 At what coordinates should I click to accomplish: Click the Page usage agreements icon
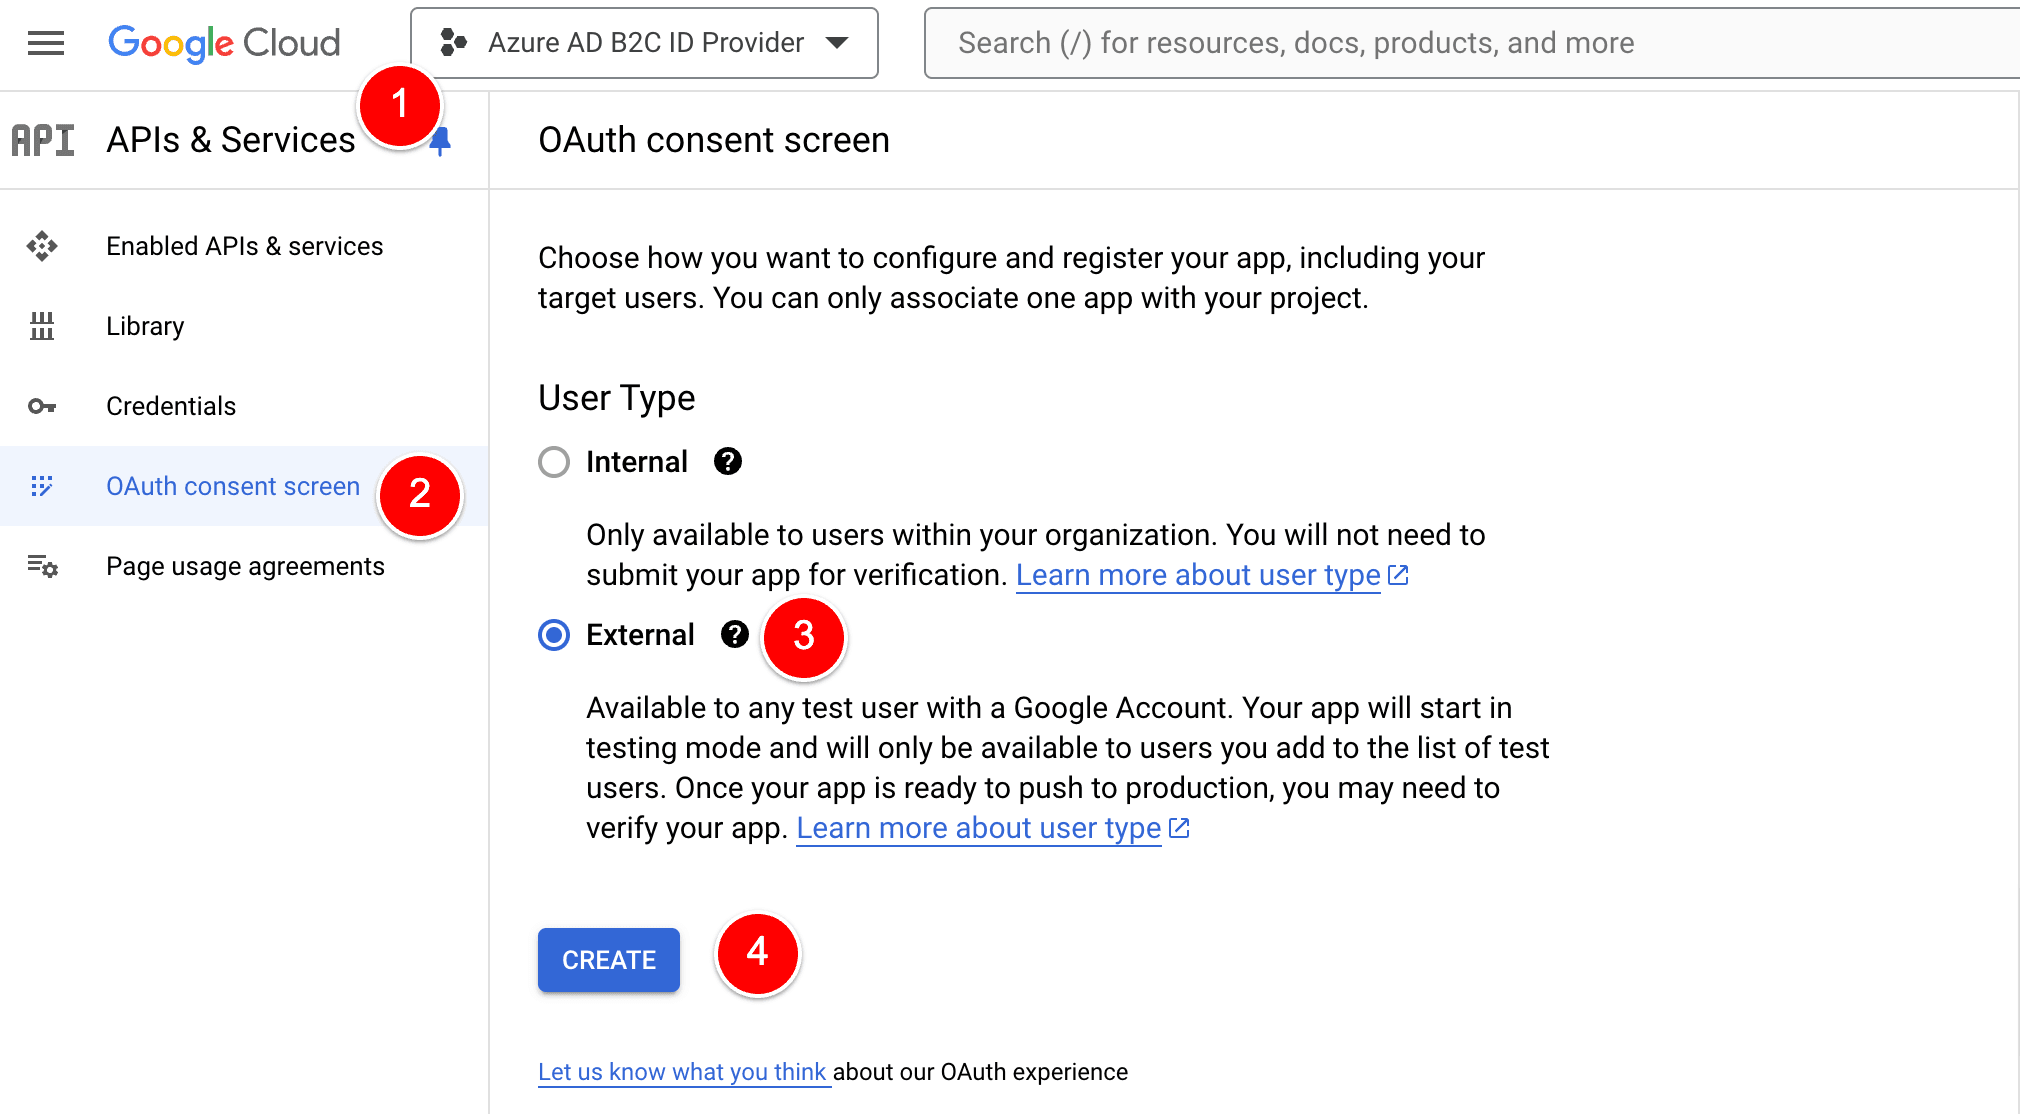tap(42, 566)
